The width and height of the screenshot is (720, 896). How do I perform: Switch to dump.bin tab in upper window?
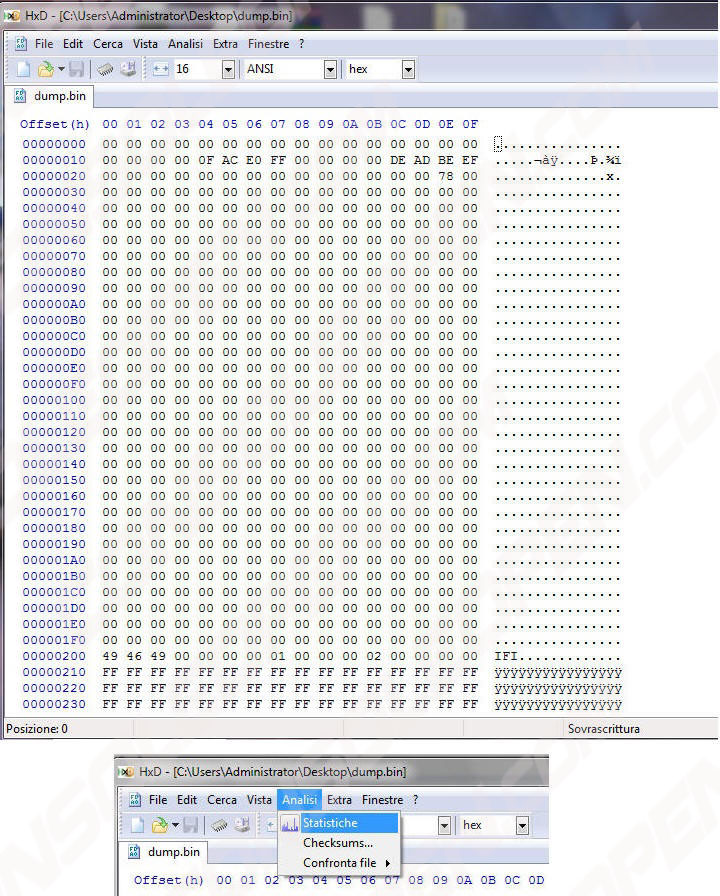pyautogui.click(x=52, y=97)
